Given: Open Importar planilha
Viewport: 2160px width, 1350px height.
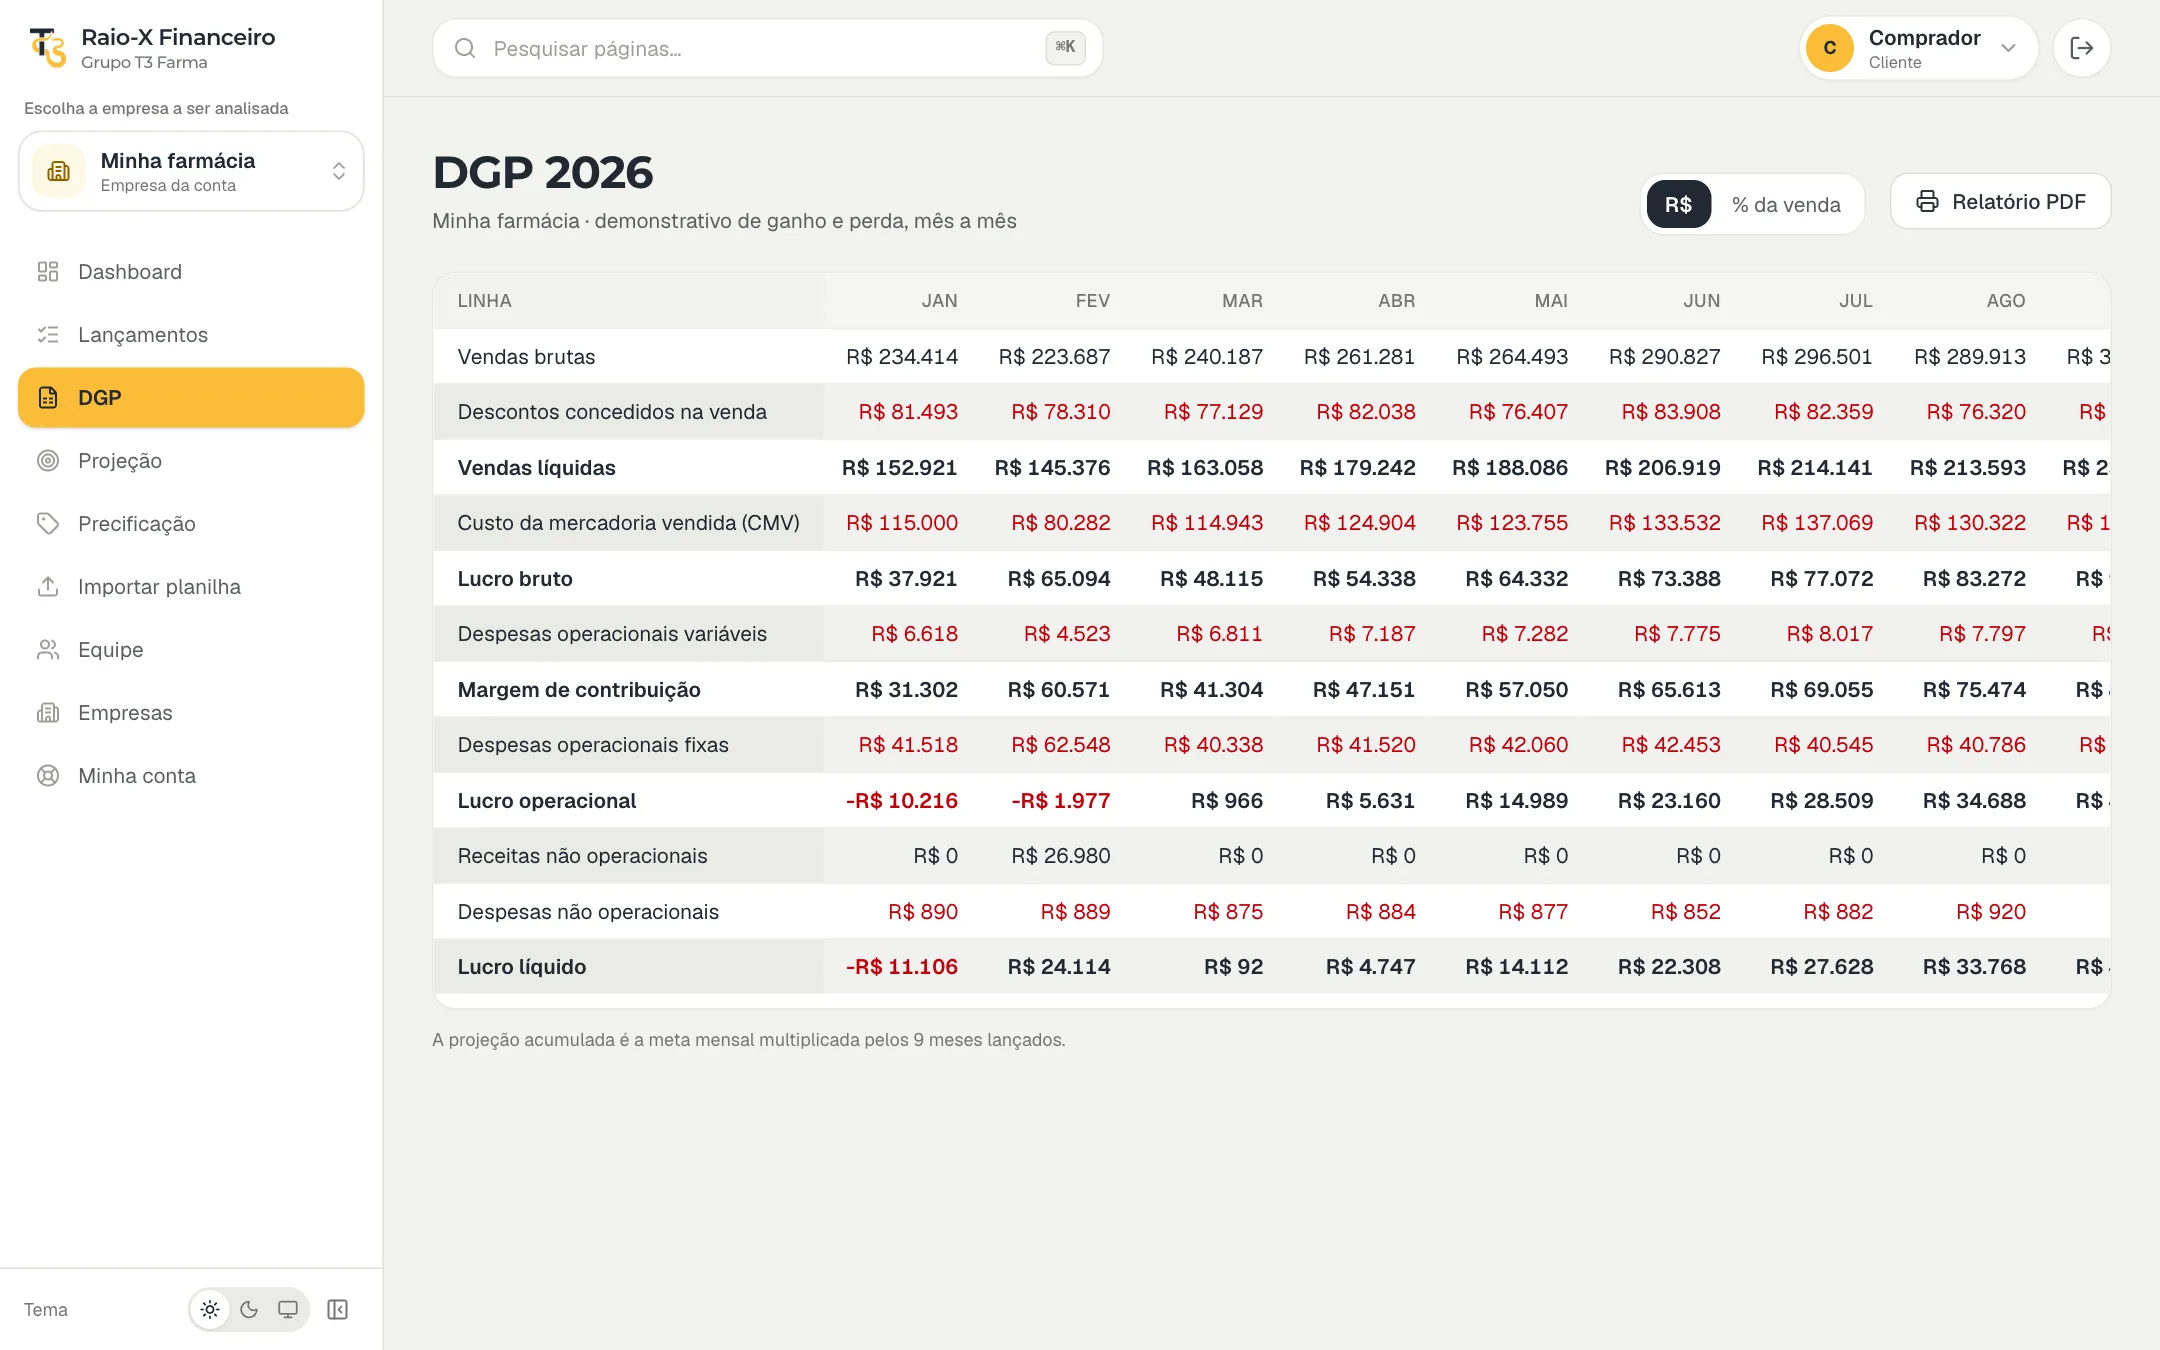Looking at the screenshot, I should [191, 587].
